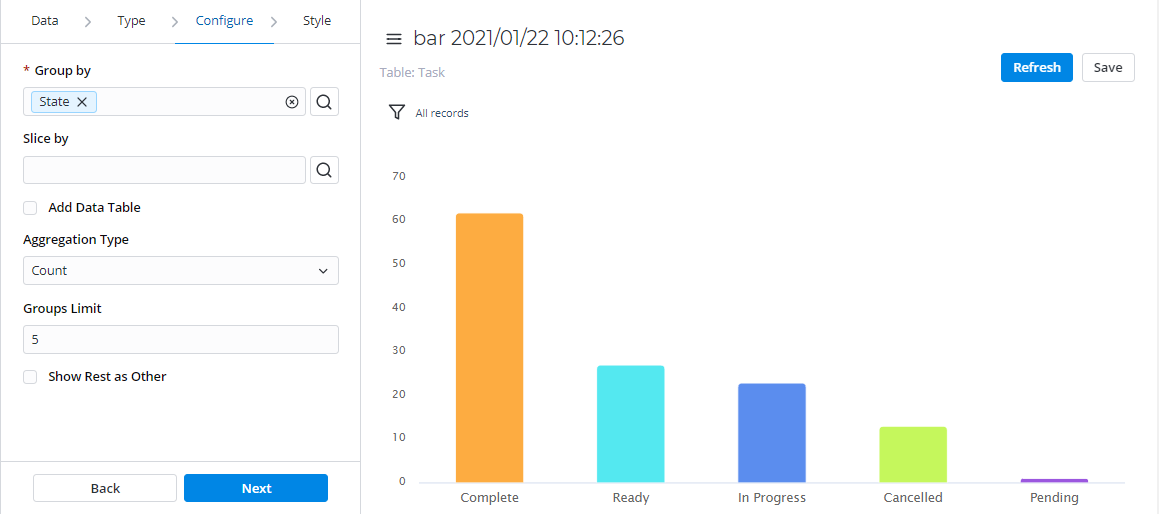Click the Next button
This screenshot has width=1159, height=514.
click(x=256, y=488)
